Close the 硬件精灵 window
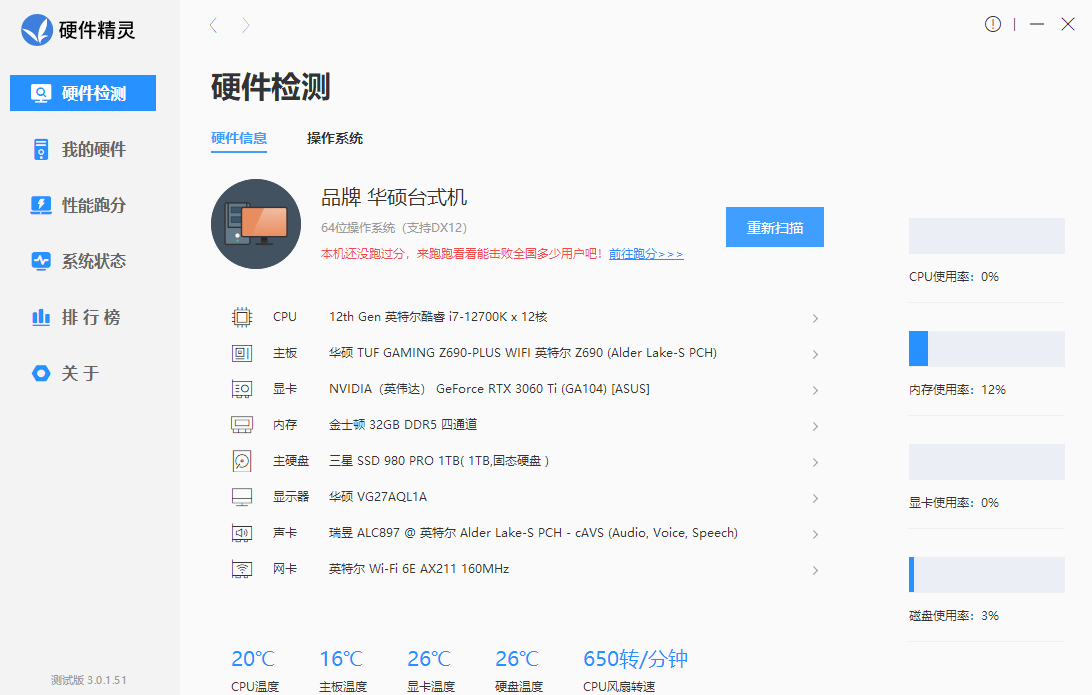 [1068, 24]
